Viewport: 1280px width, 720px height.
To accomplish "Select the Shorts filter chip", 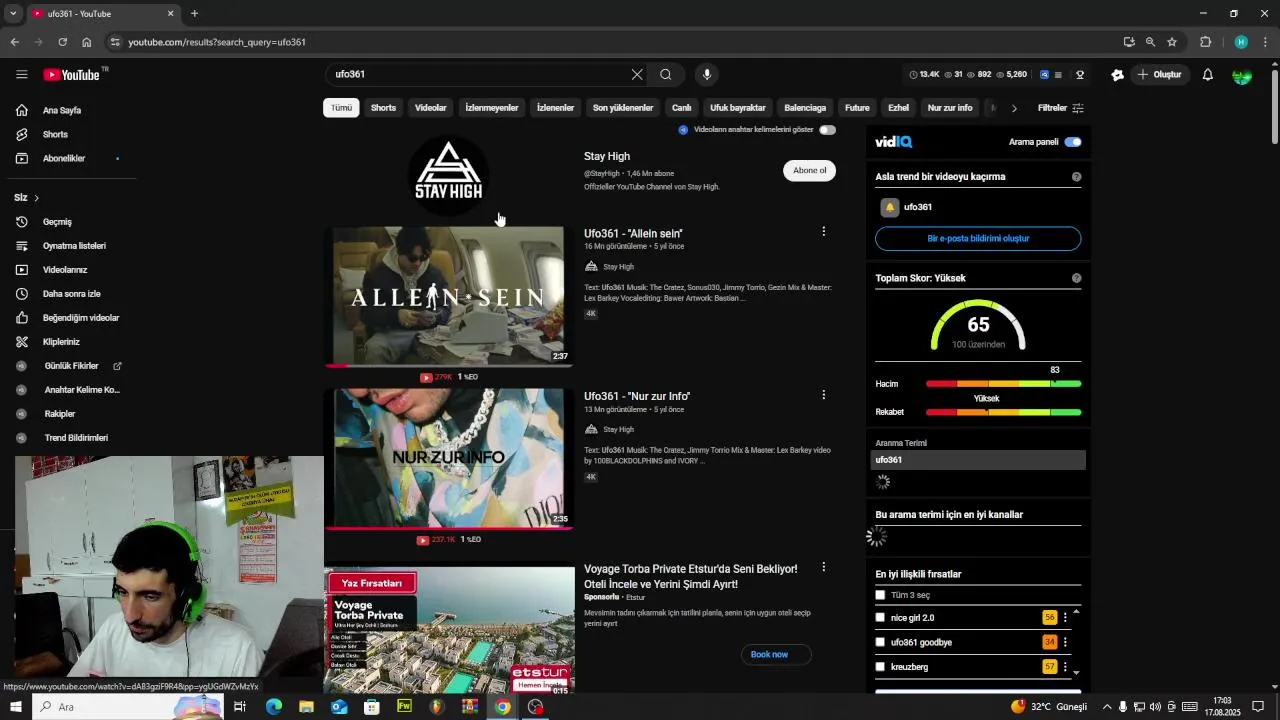I will (x=384, y=108).
